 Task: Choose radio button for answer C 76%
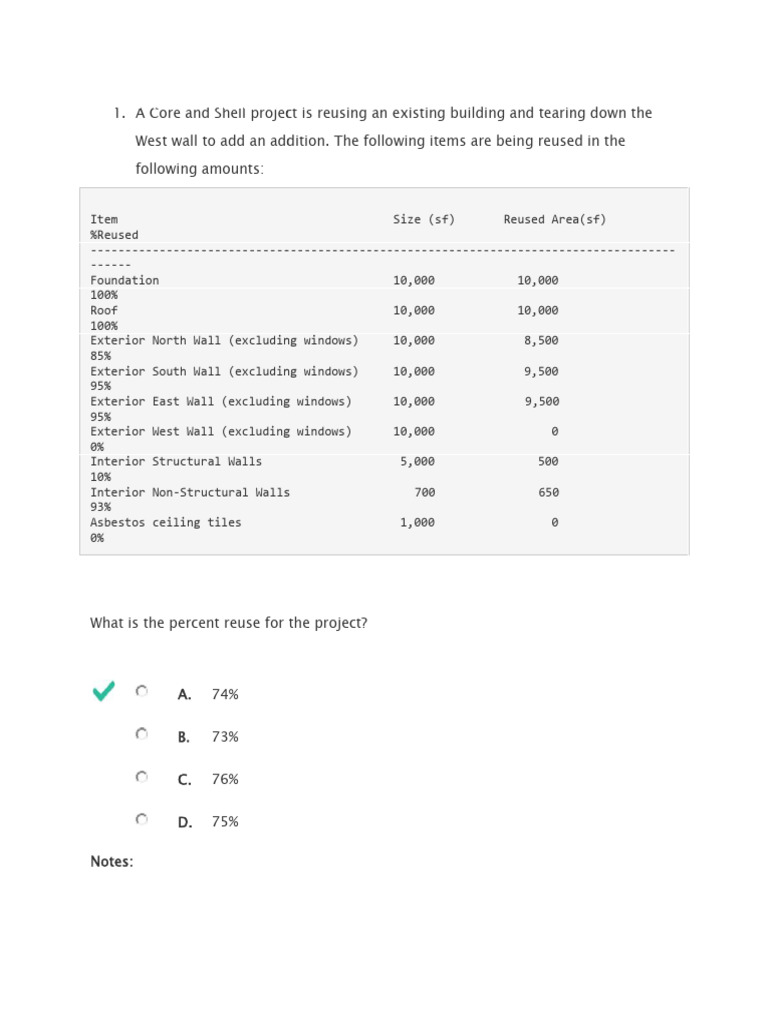pos(142,776)
